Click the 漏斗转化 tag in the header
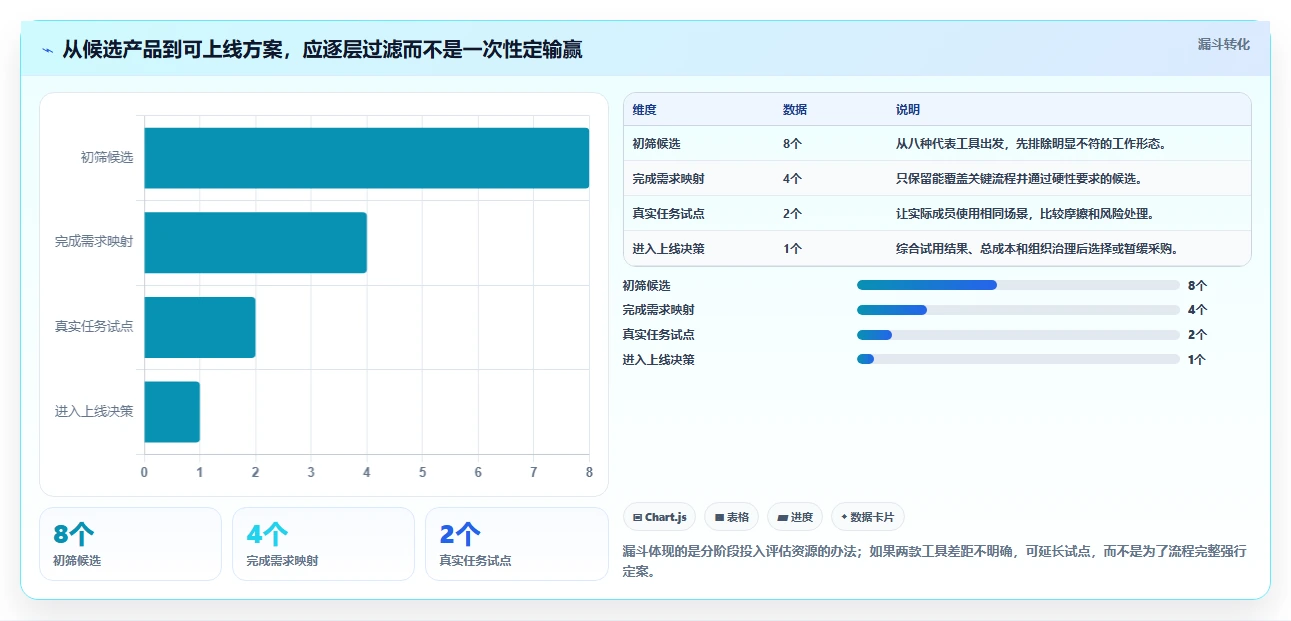The image size is (1291, 621). point(1224,44)
